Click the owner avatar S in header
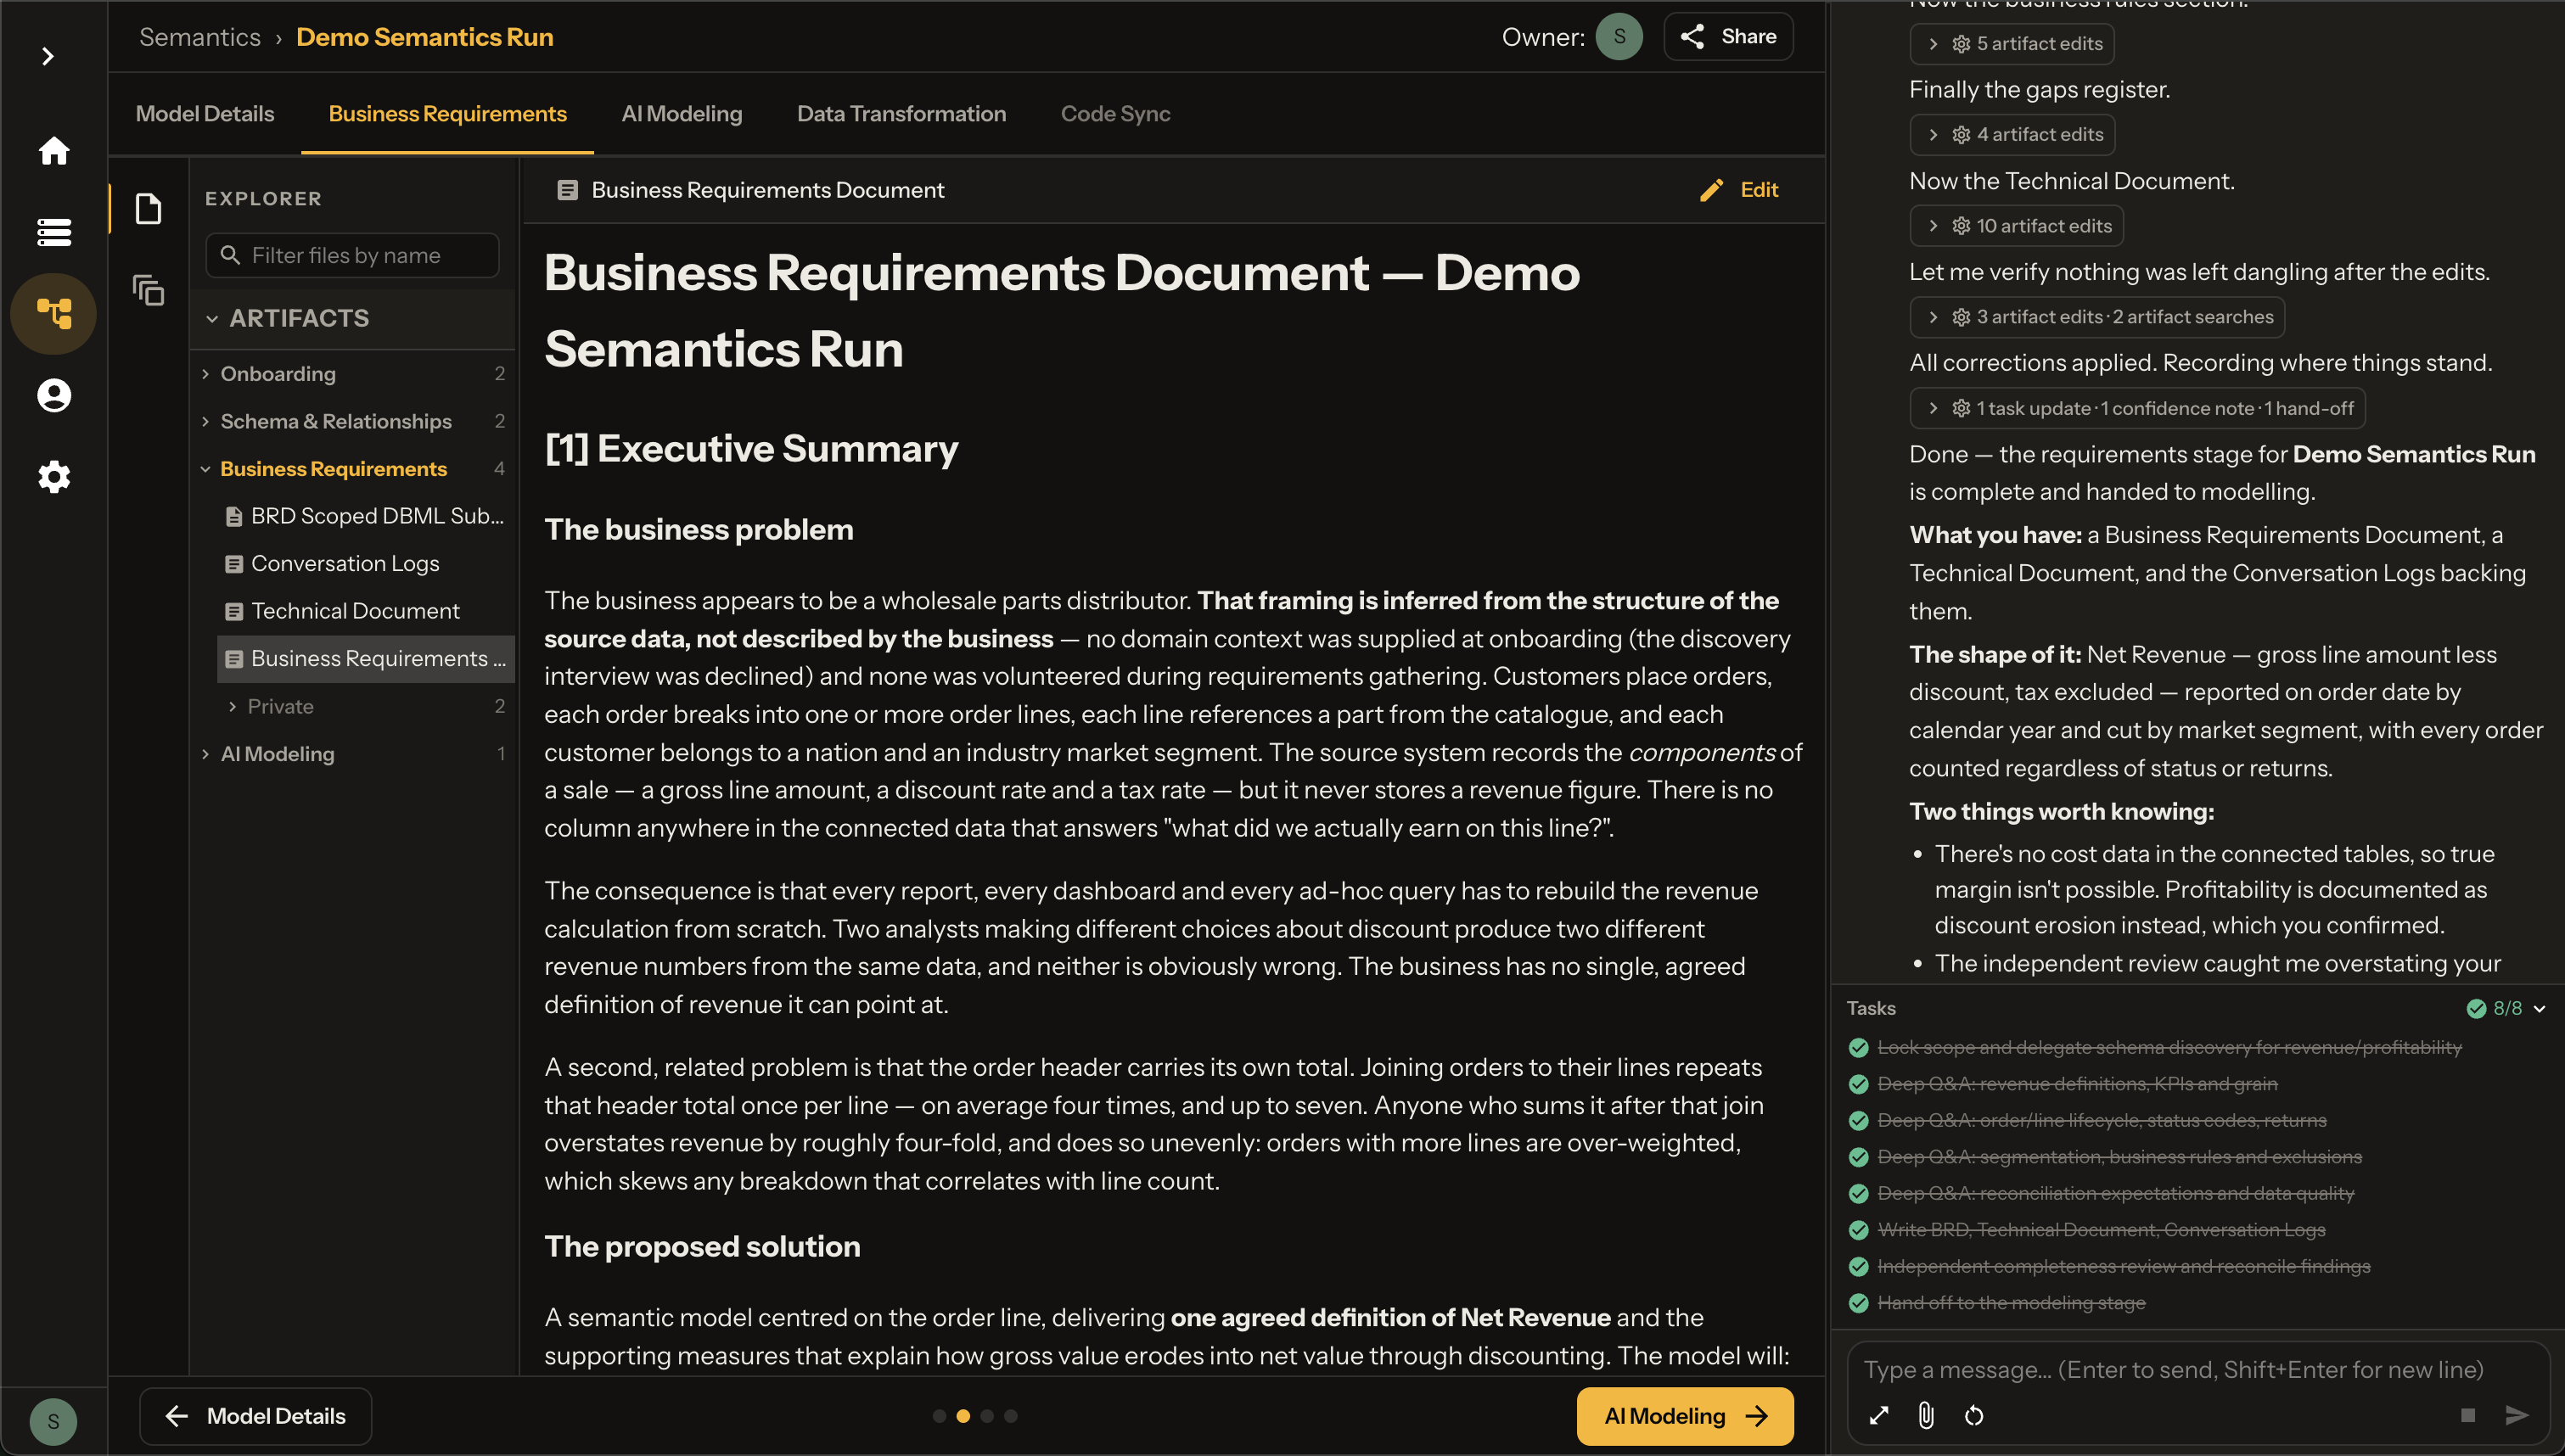2565x1456 pixels. [1619, 37]
